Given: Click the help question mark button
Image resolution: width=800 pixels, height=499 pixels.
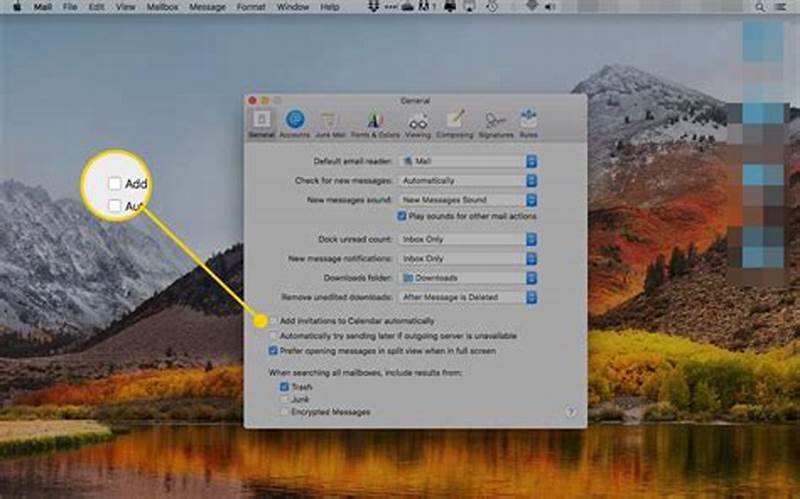Looking at the screenshot, I should [571, 412].
